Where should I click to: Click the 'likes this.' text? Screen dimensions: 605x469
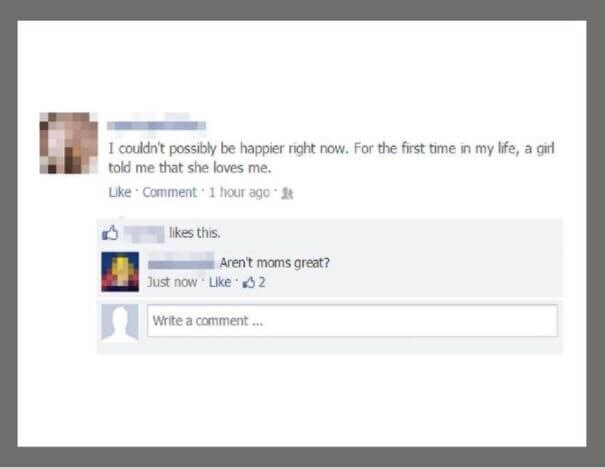pos(194,233)
